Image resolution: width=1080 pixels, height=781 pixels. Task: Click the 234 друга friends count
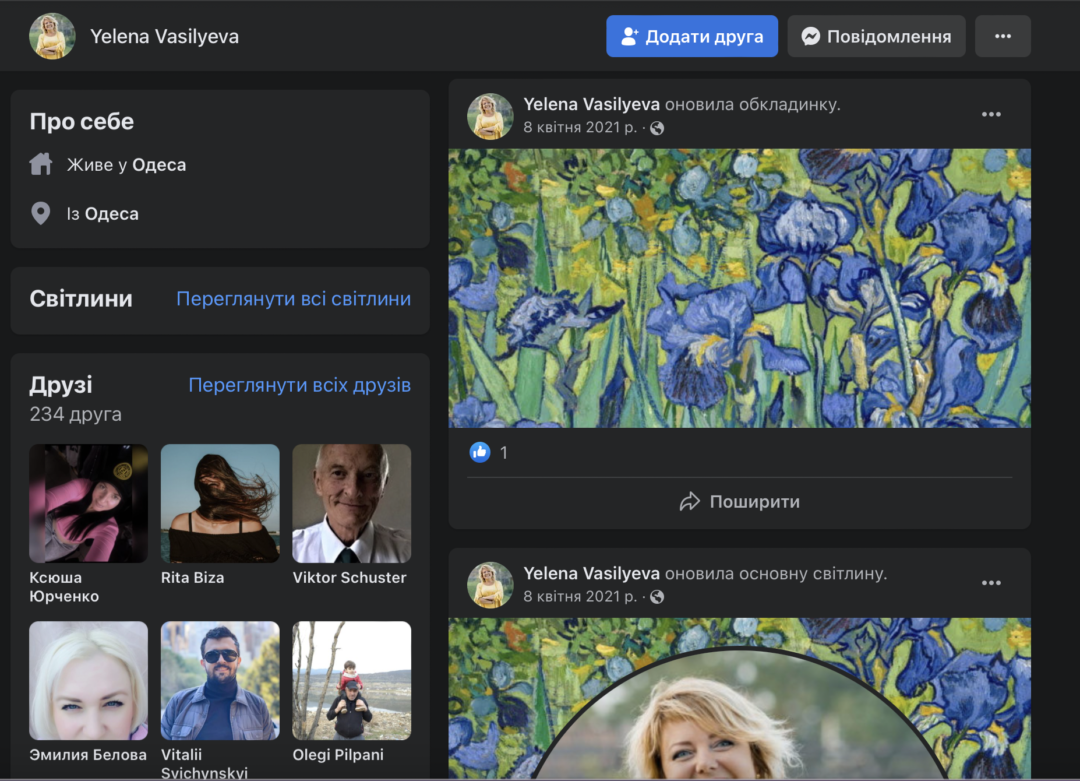click(x=76, y=414)
